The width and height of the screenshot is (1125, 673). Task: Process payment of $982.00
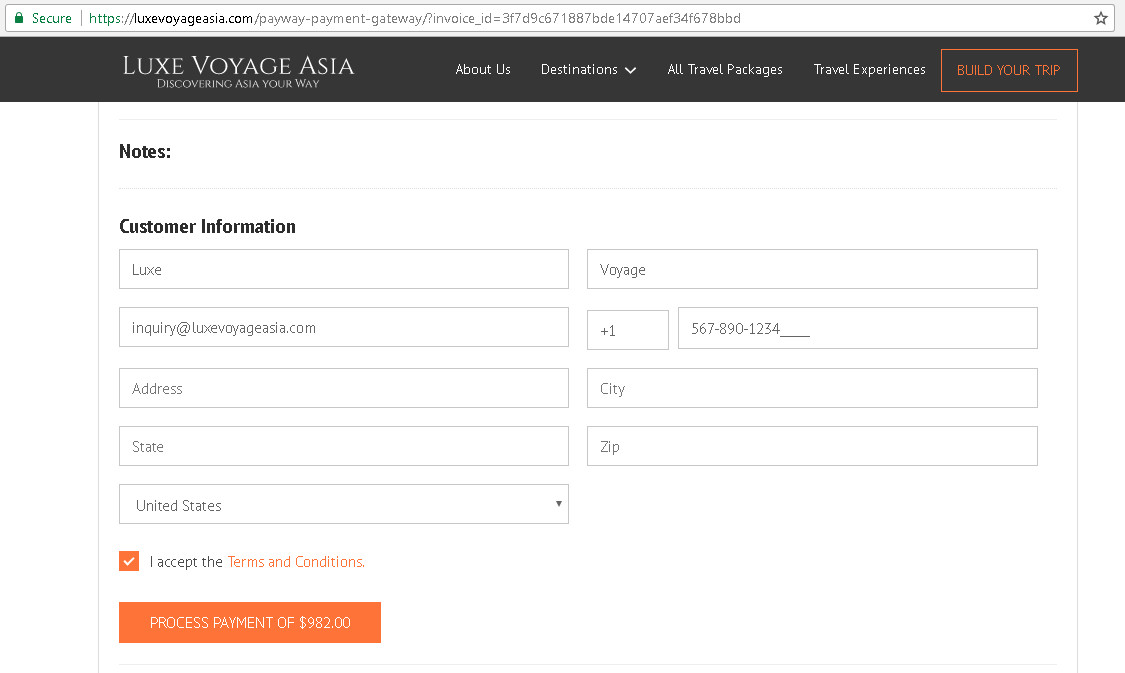pyautogui.click(x=250, y=623)
